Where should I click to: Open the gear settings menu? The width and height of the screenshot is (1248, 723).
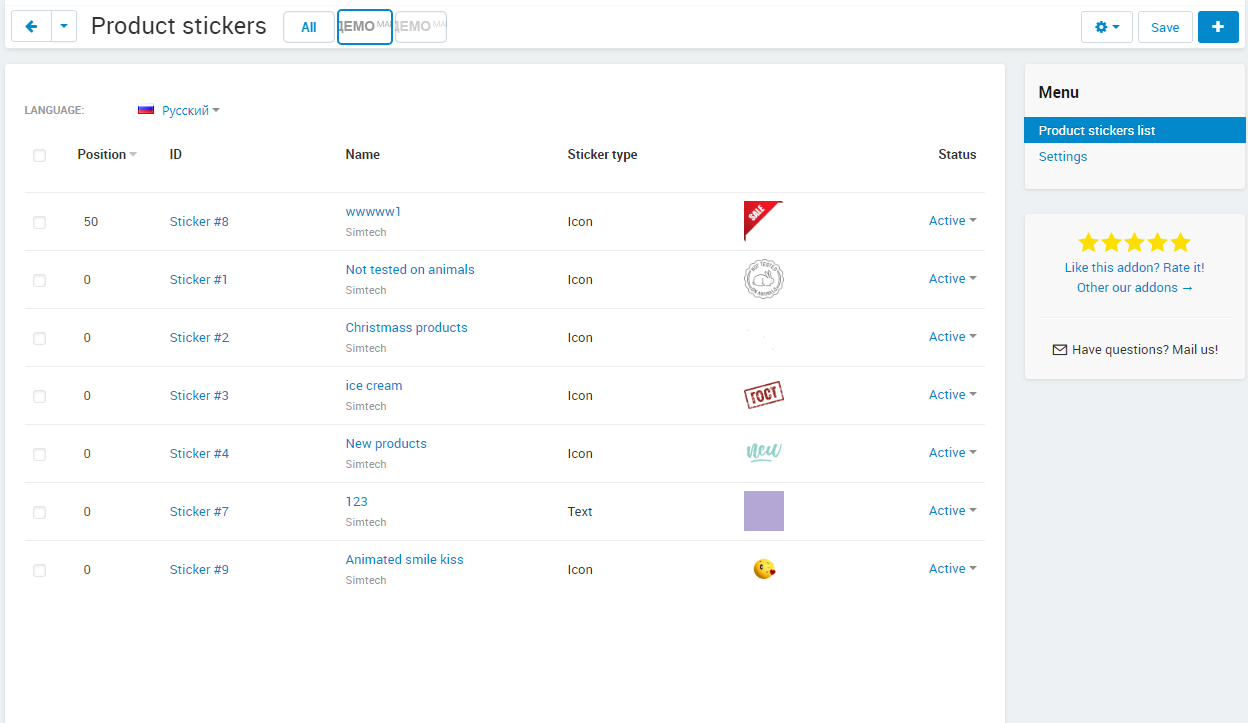pyautogui.click(x=1106, y=27)
